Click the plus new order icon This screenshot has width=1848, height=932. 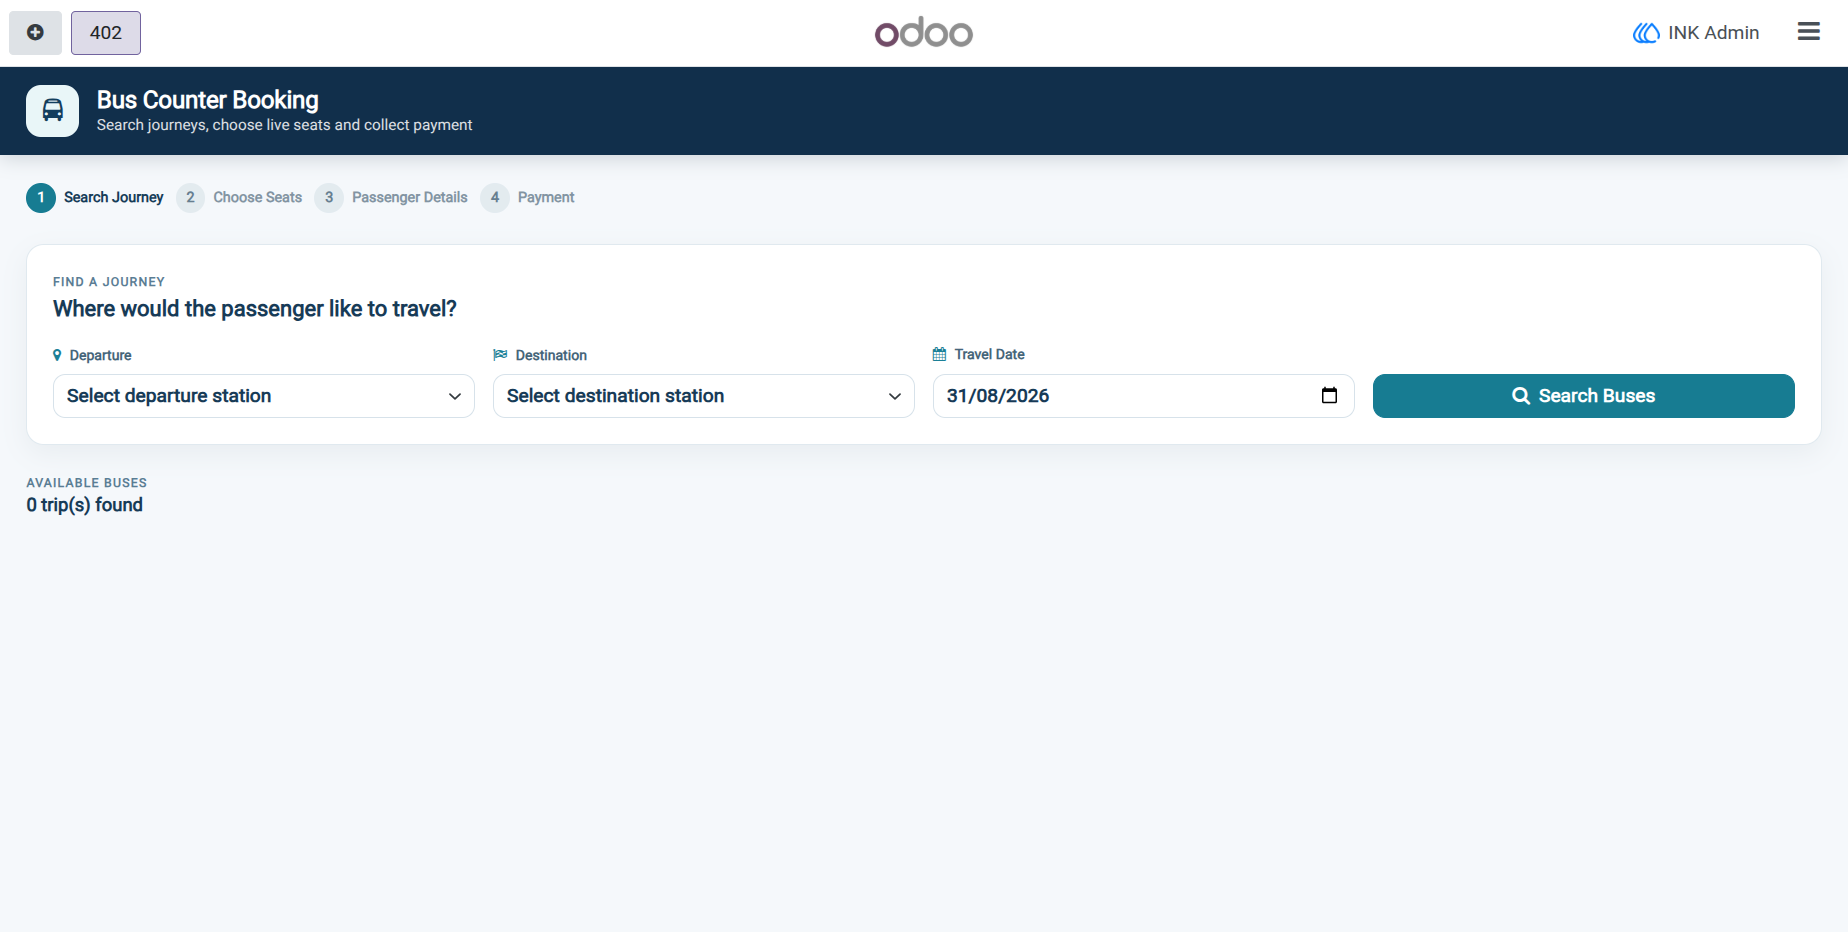pyautogui.click(x=35, y=33)
